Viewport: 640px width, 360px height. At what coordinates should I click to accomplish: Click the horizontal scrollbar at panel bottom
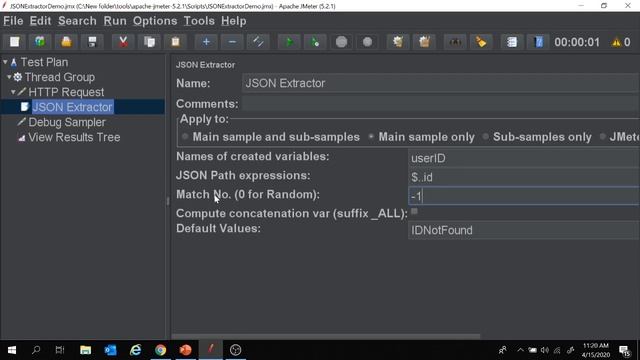coord(326,336)
